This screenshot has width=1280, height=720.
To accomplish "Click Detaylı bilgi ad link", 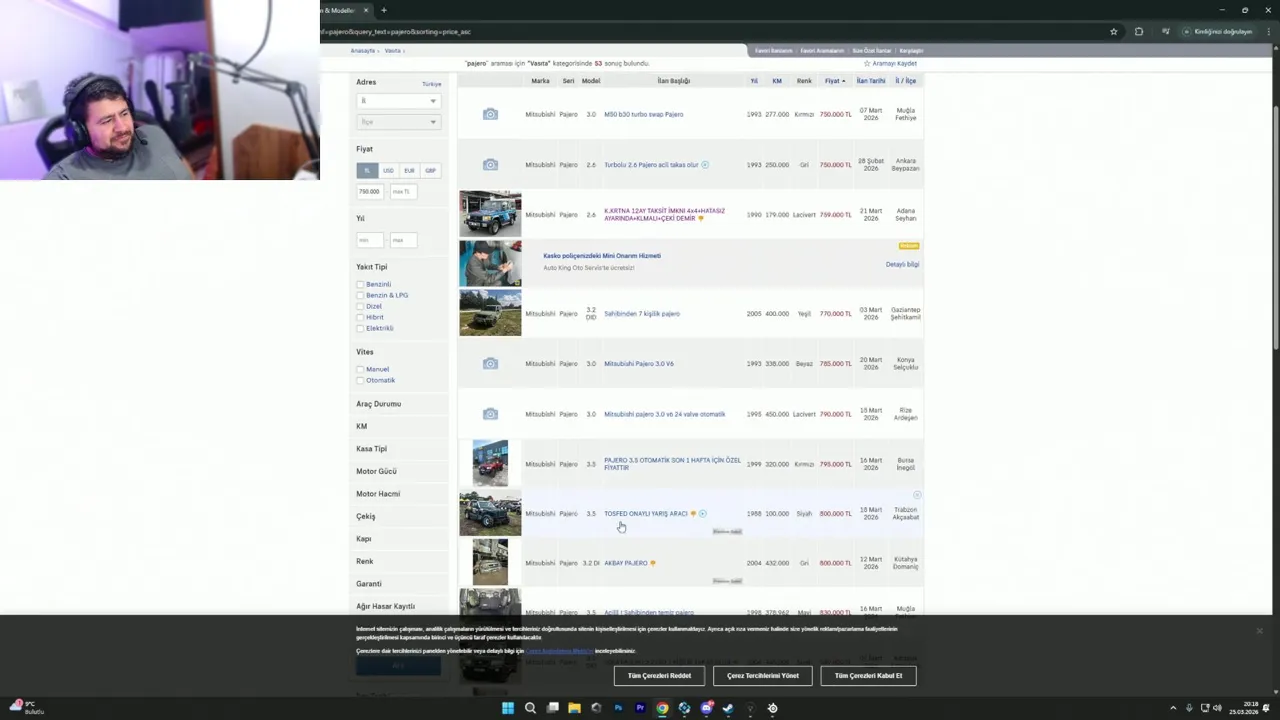I will coord(902,265).
